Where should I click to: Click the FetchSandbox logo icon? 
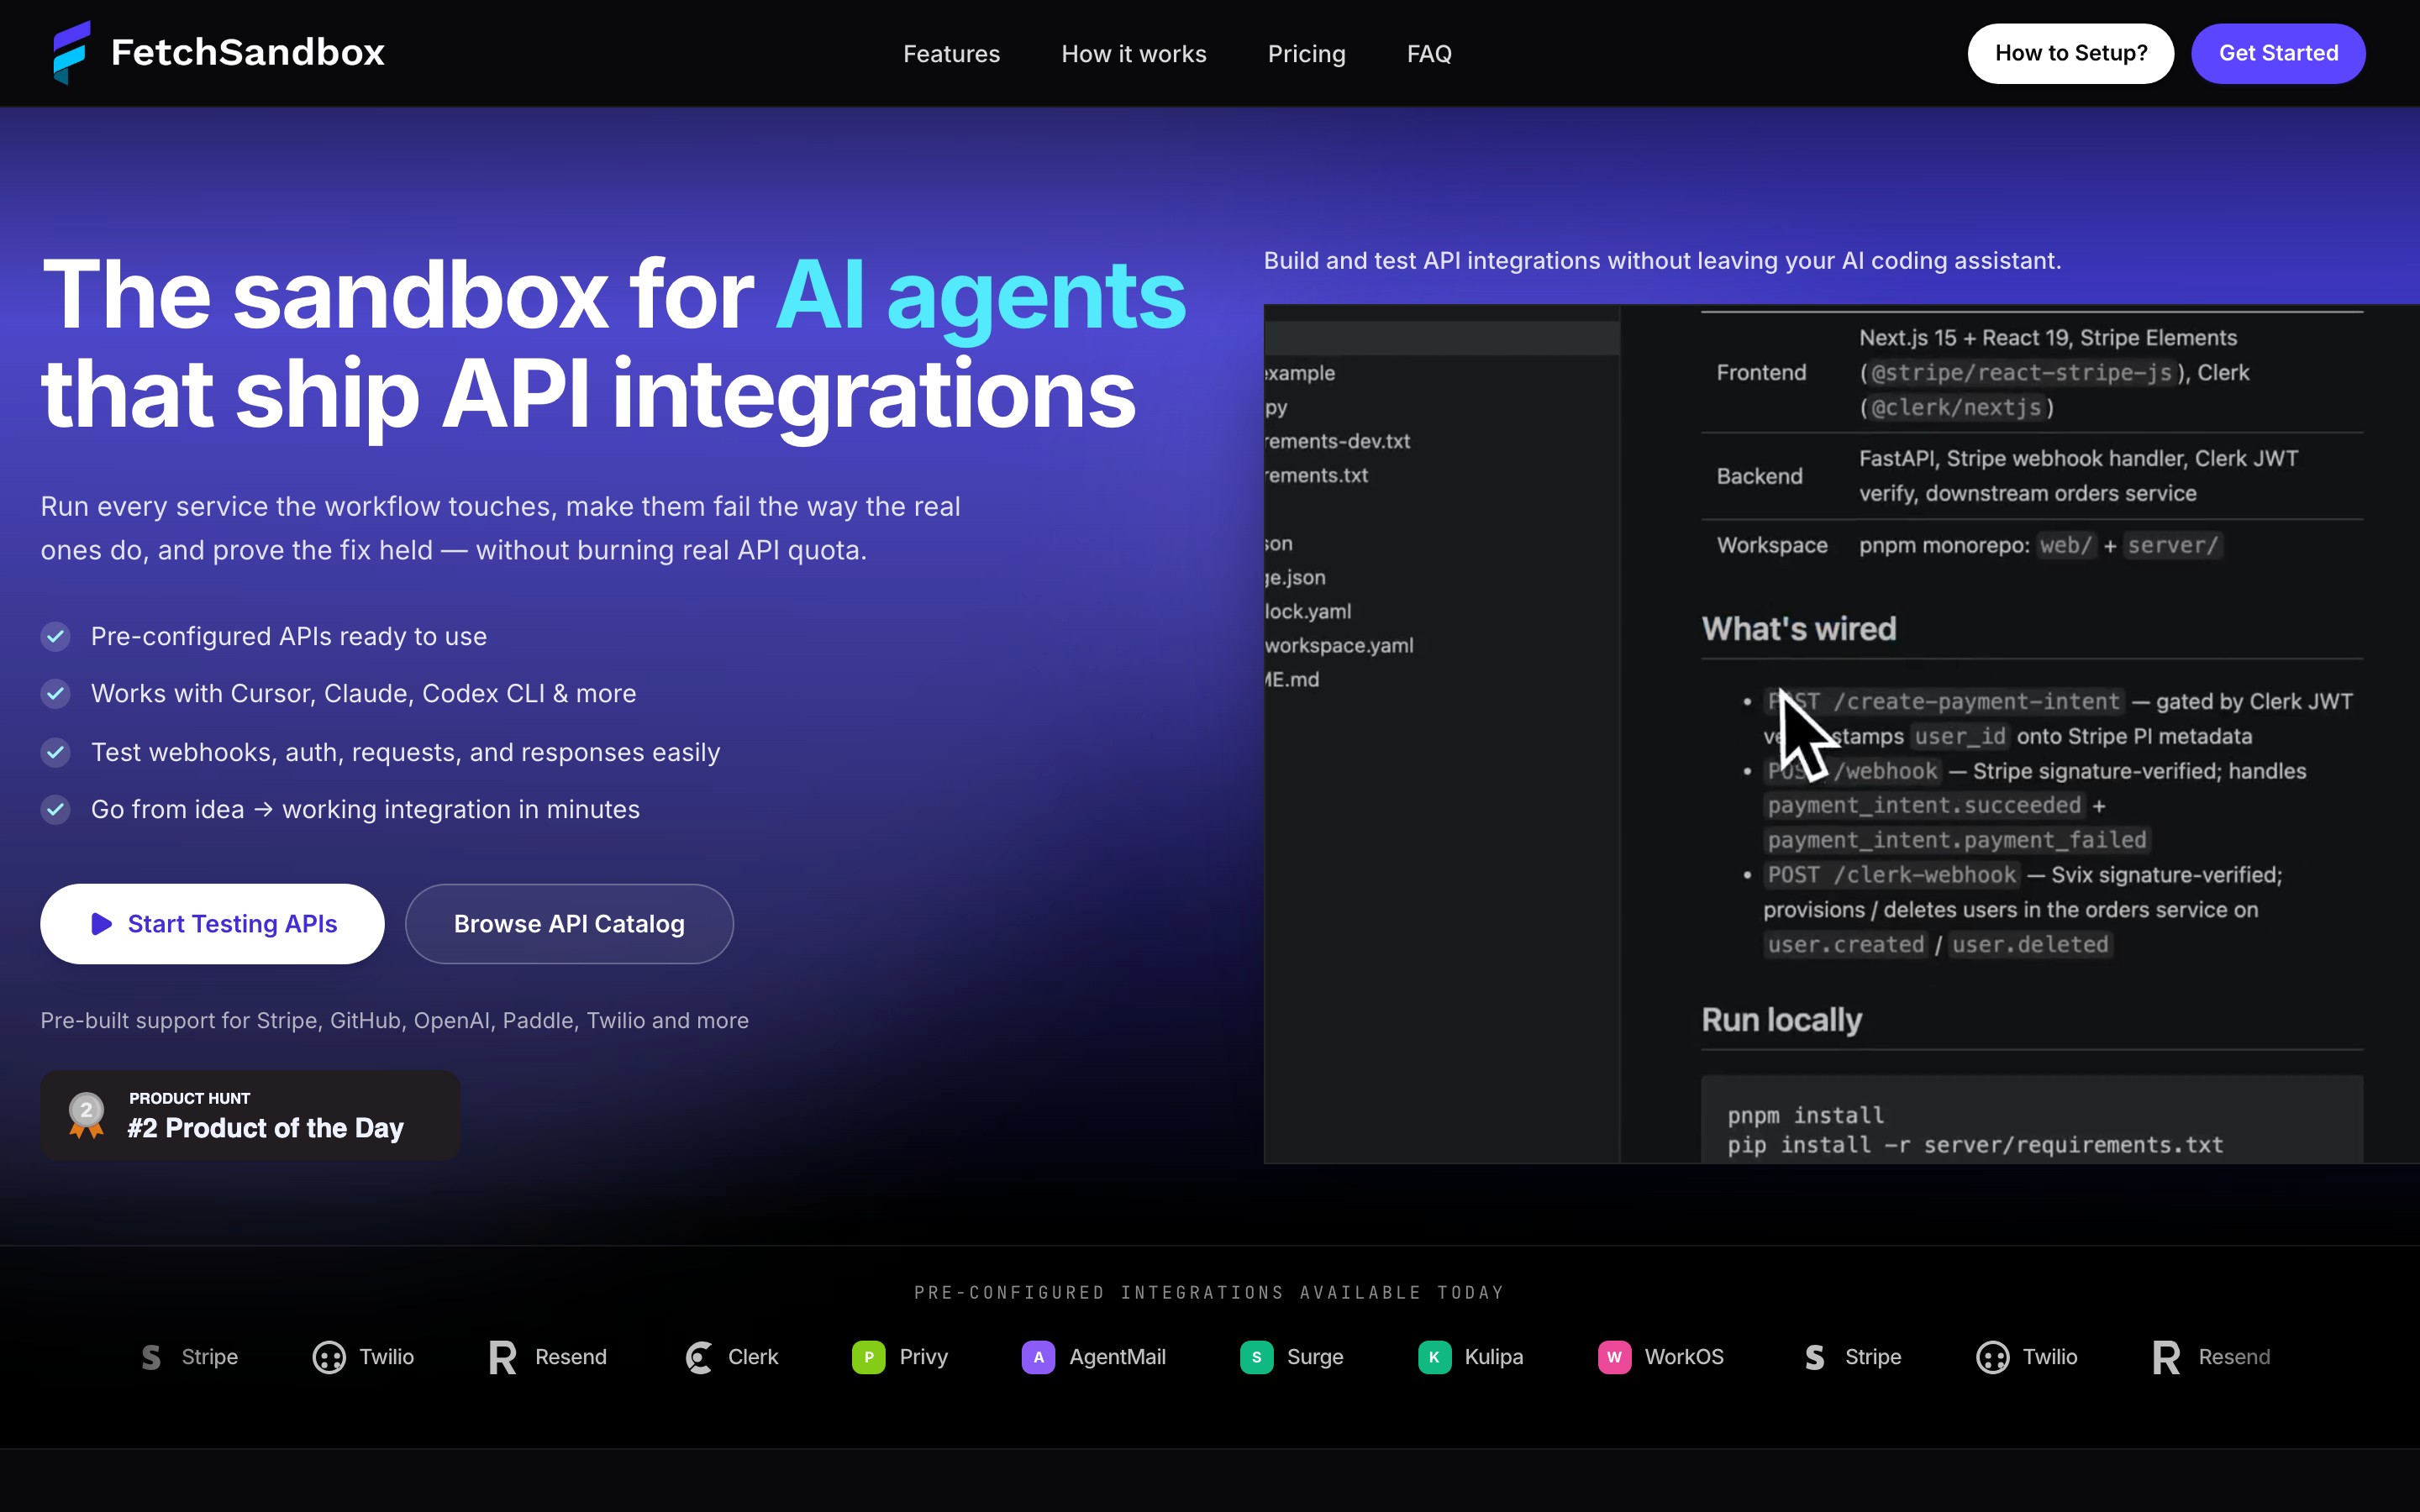click(x=72, y=53)
